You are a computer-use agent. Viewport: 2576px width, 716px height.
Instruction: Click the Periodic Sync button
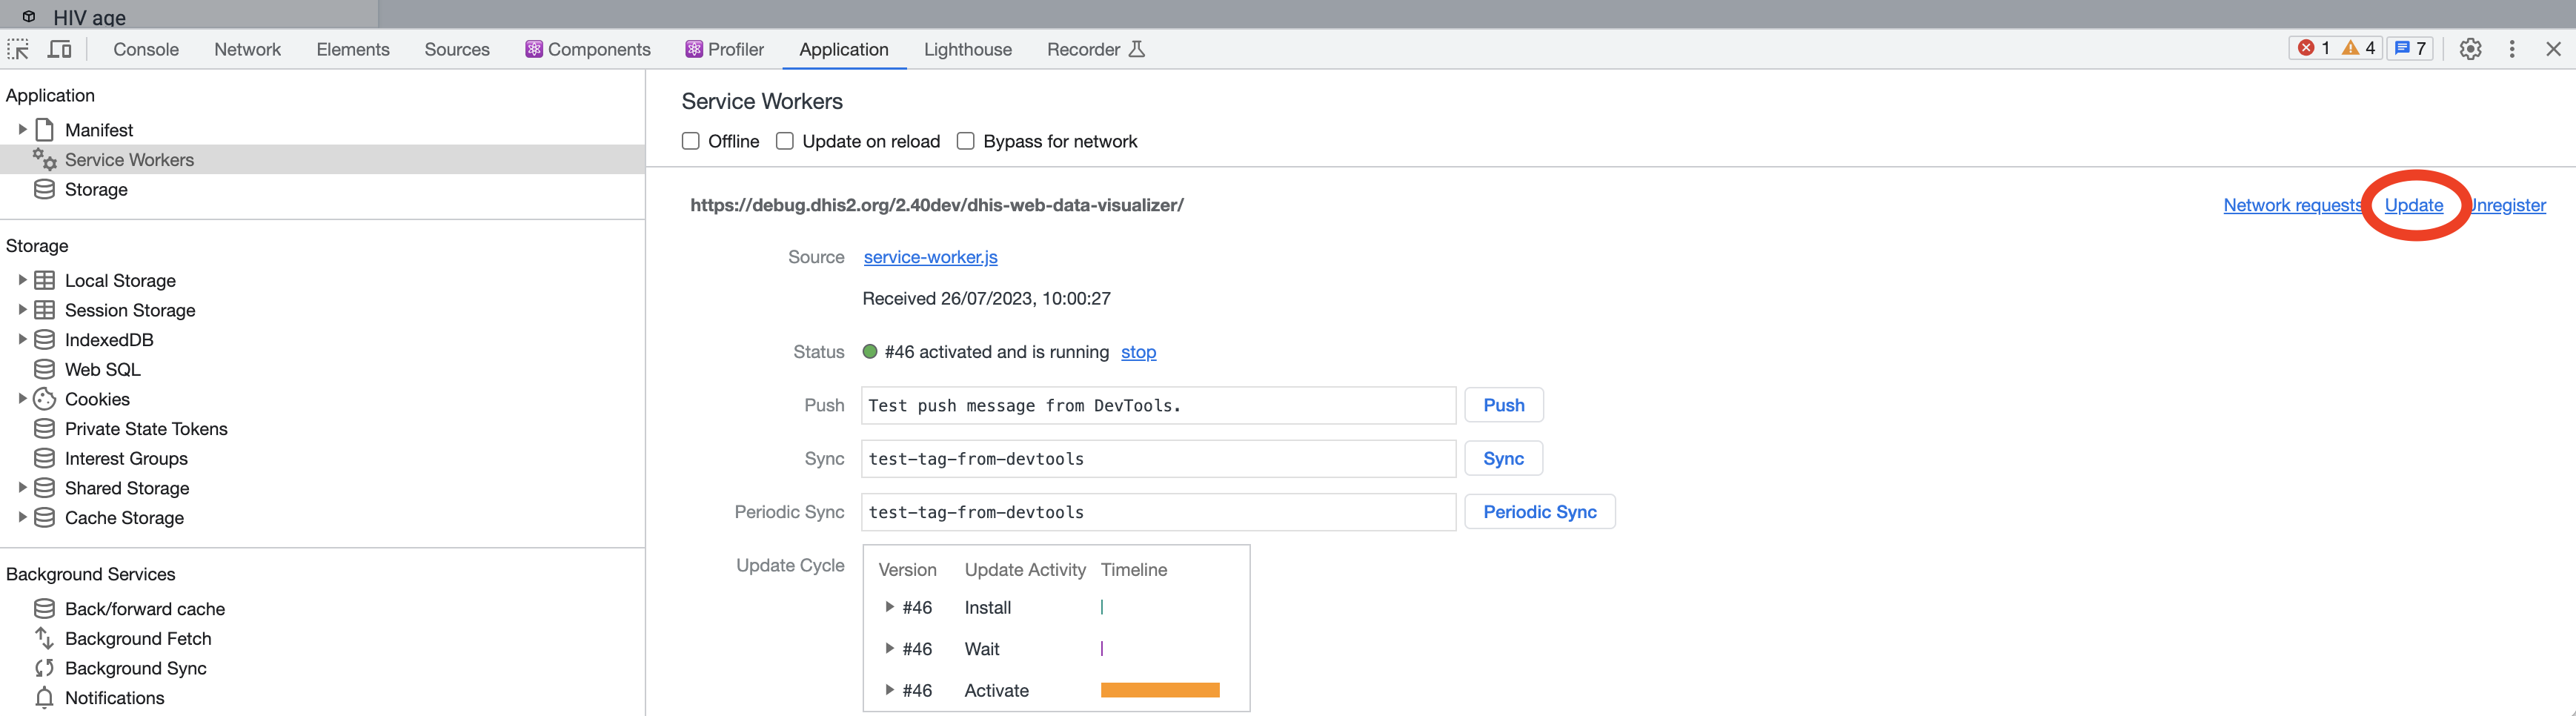click(x=1540, y=512)
